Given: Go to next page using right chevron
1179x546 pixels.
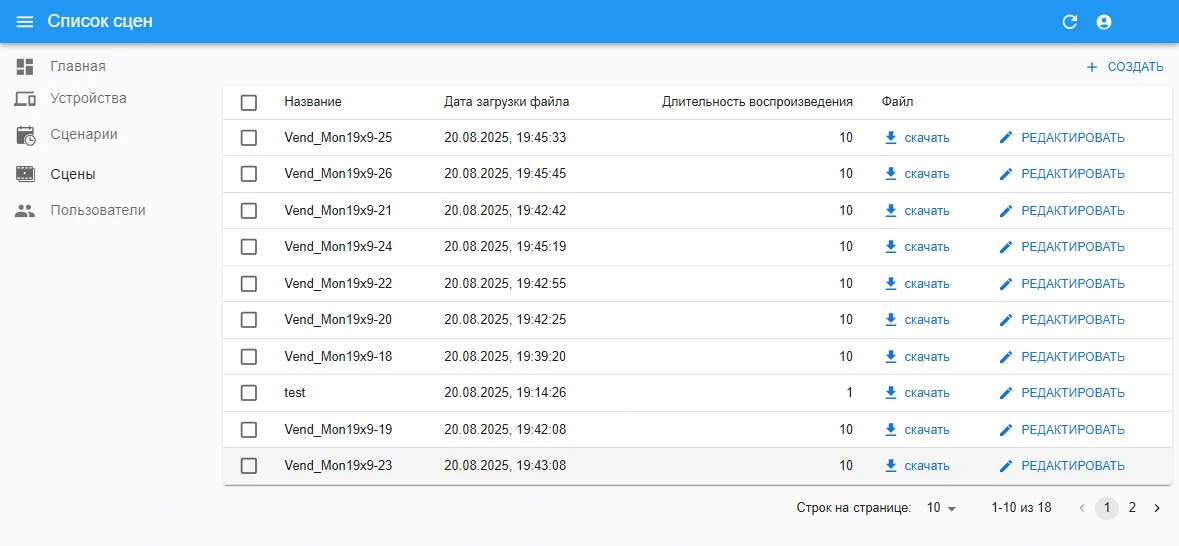Looking at the screenshot, I should 1157,508.
